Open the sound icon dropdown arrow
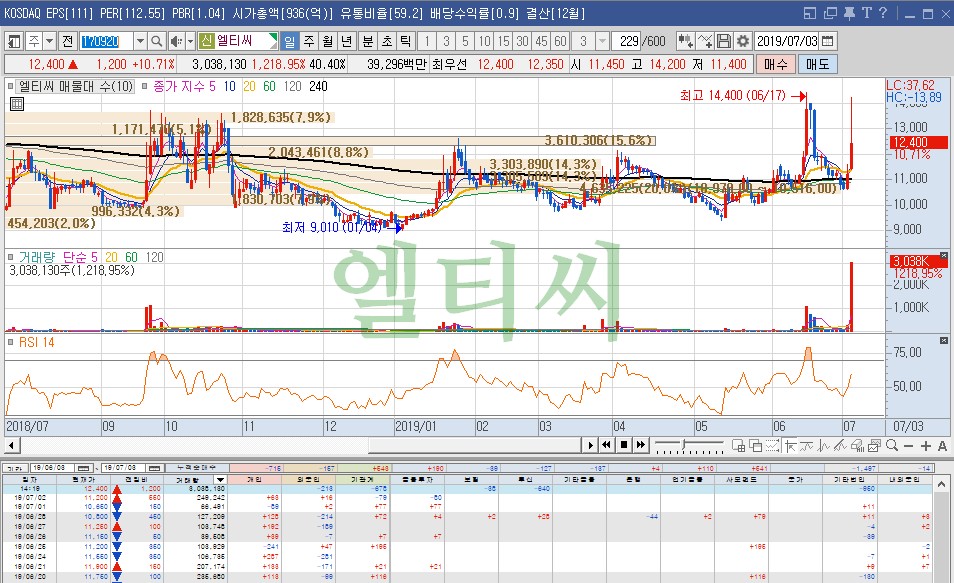 pos(190,41)
